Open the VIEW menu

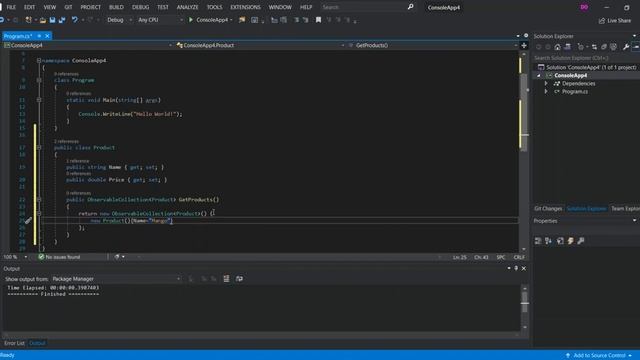[x=49, y=7]
